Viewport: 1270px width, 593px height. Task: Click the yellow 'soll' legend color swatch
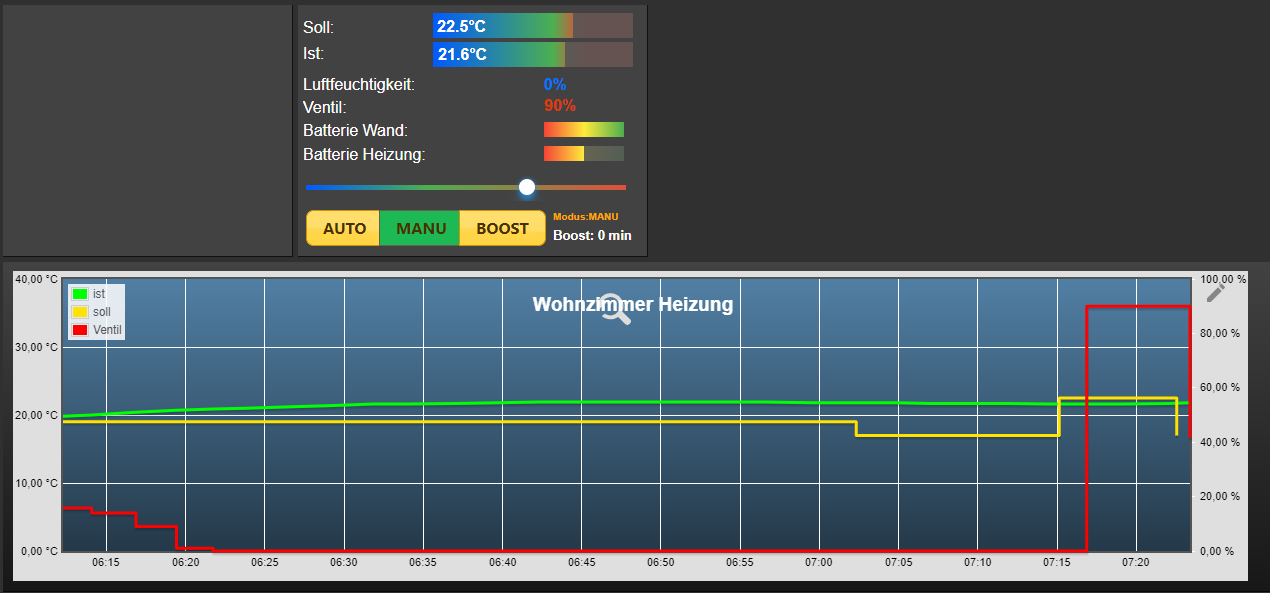click(80, 312)
